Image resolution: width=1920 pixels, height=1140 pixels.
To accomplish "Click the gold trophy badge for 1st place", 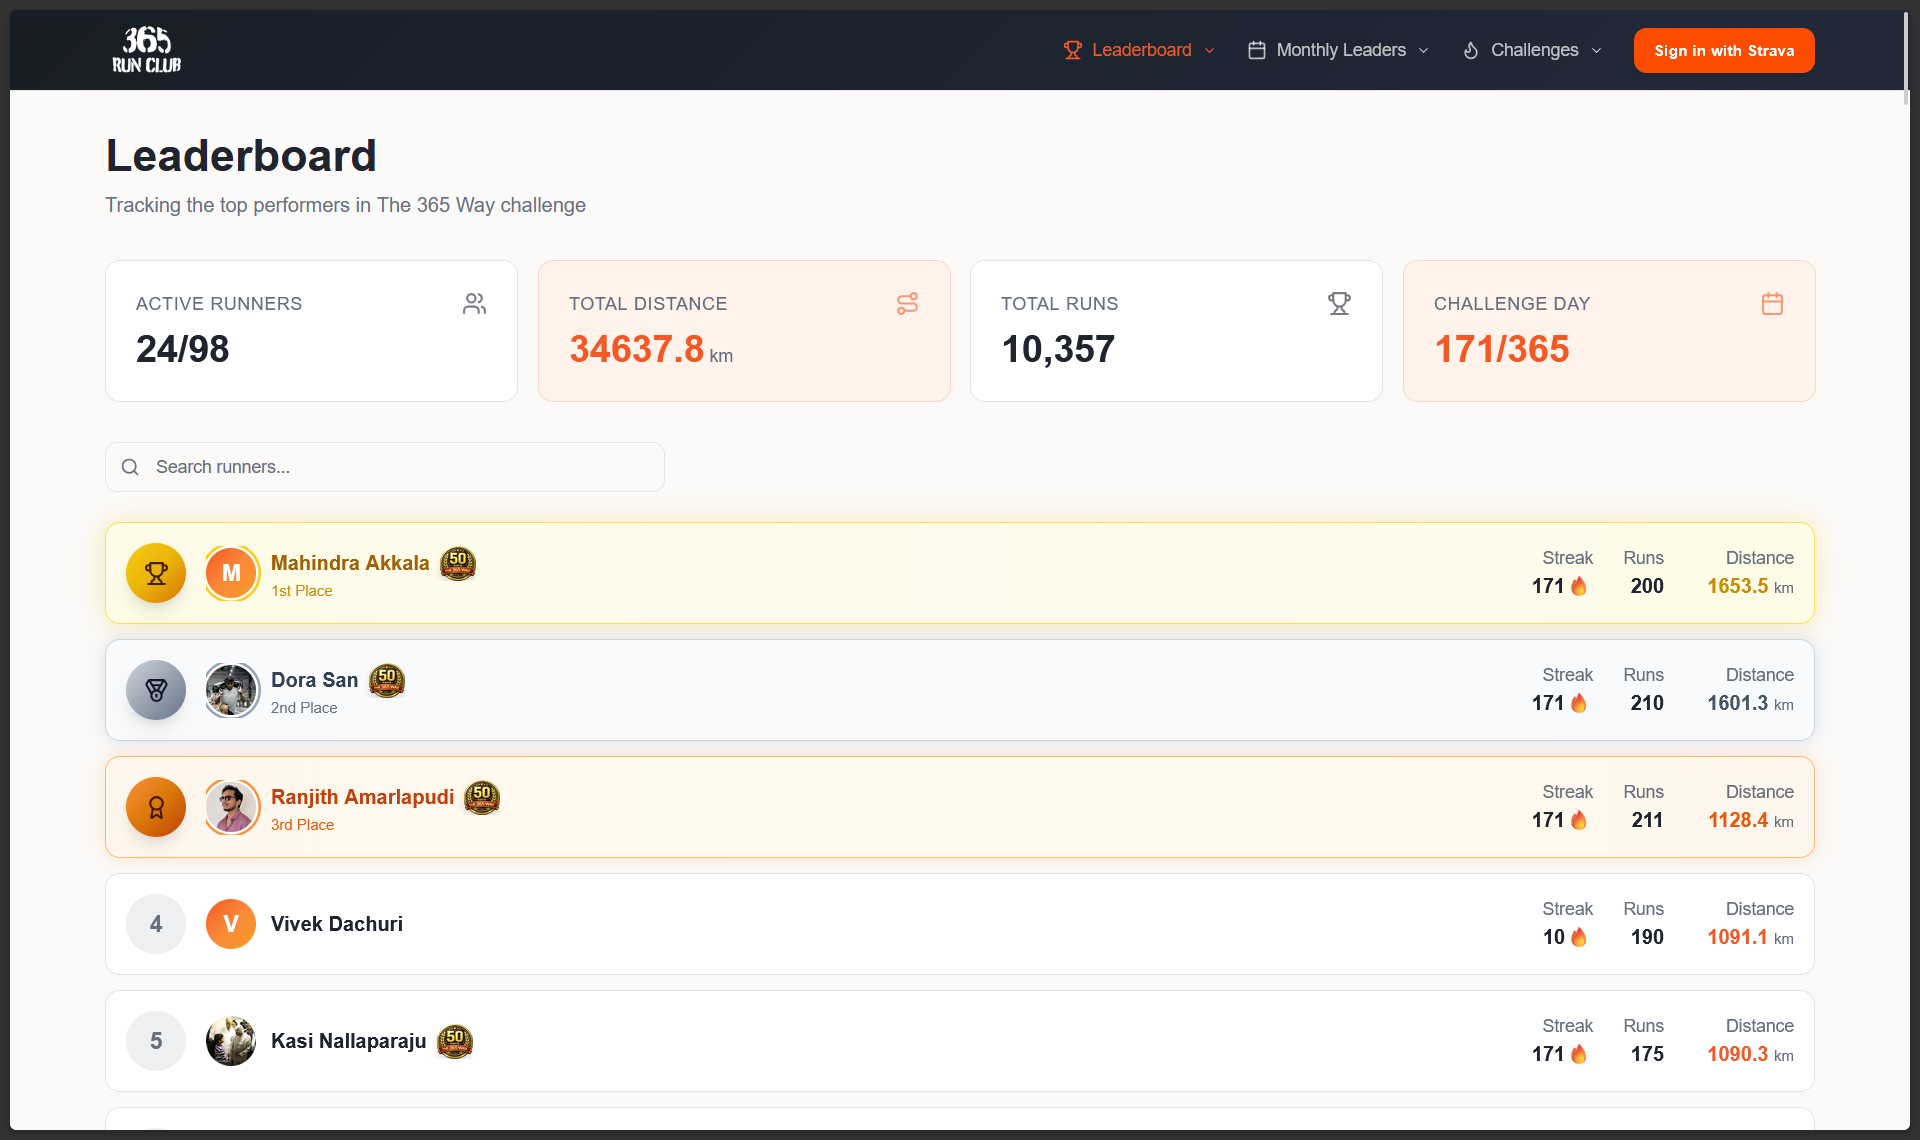I will (156, 573).
